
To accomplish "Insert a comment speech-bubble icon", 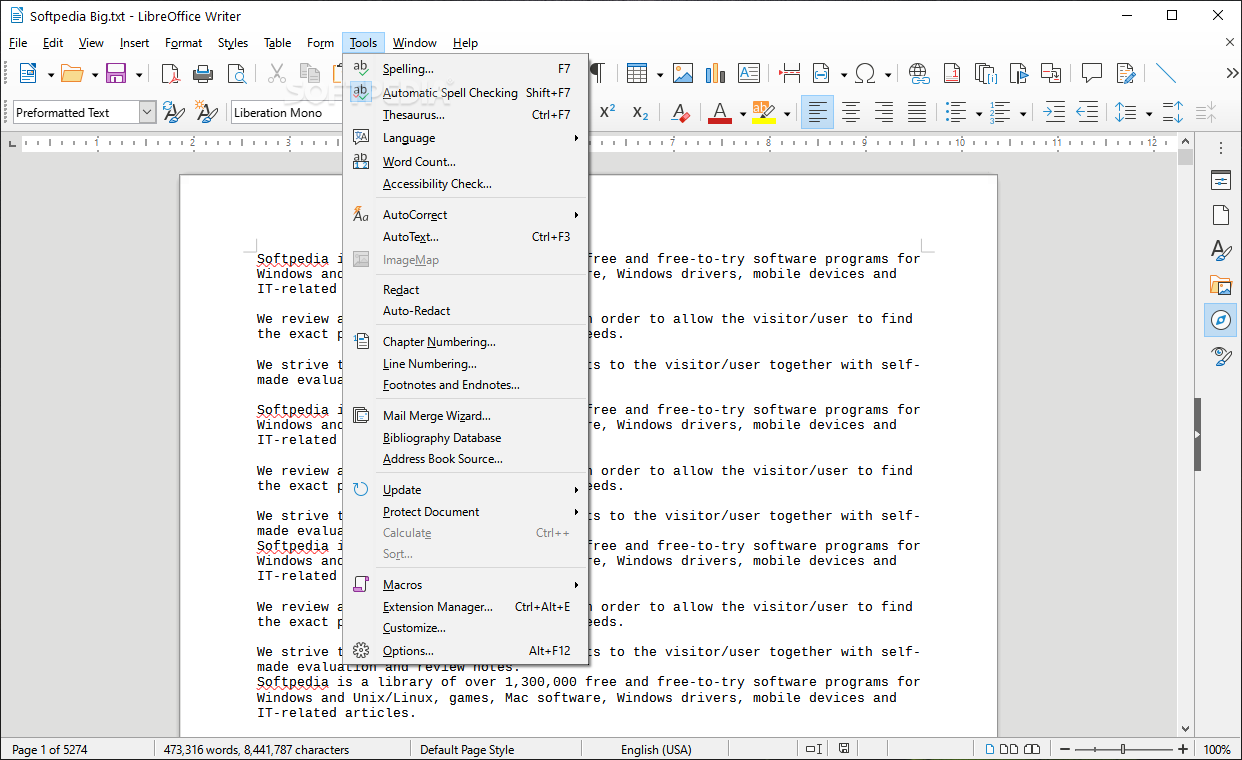I will click(1092, 73).
